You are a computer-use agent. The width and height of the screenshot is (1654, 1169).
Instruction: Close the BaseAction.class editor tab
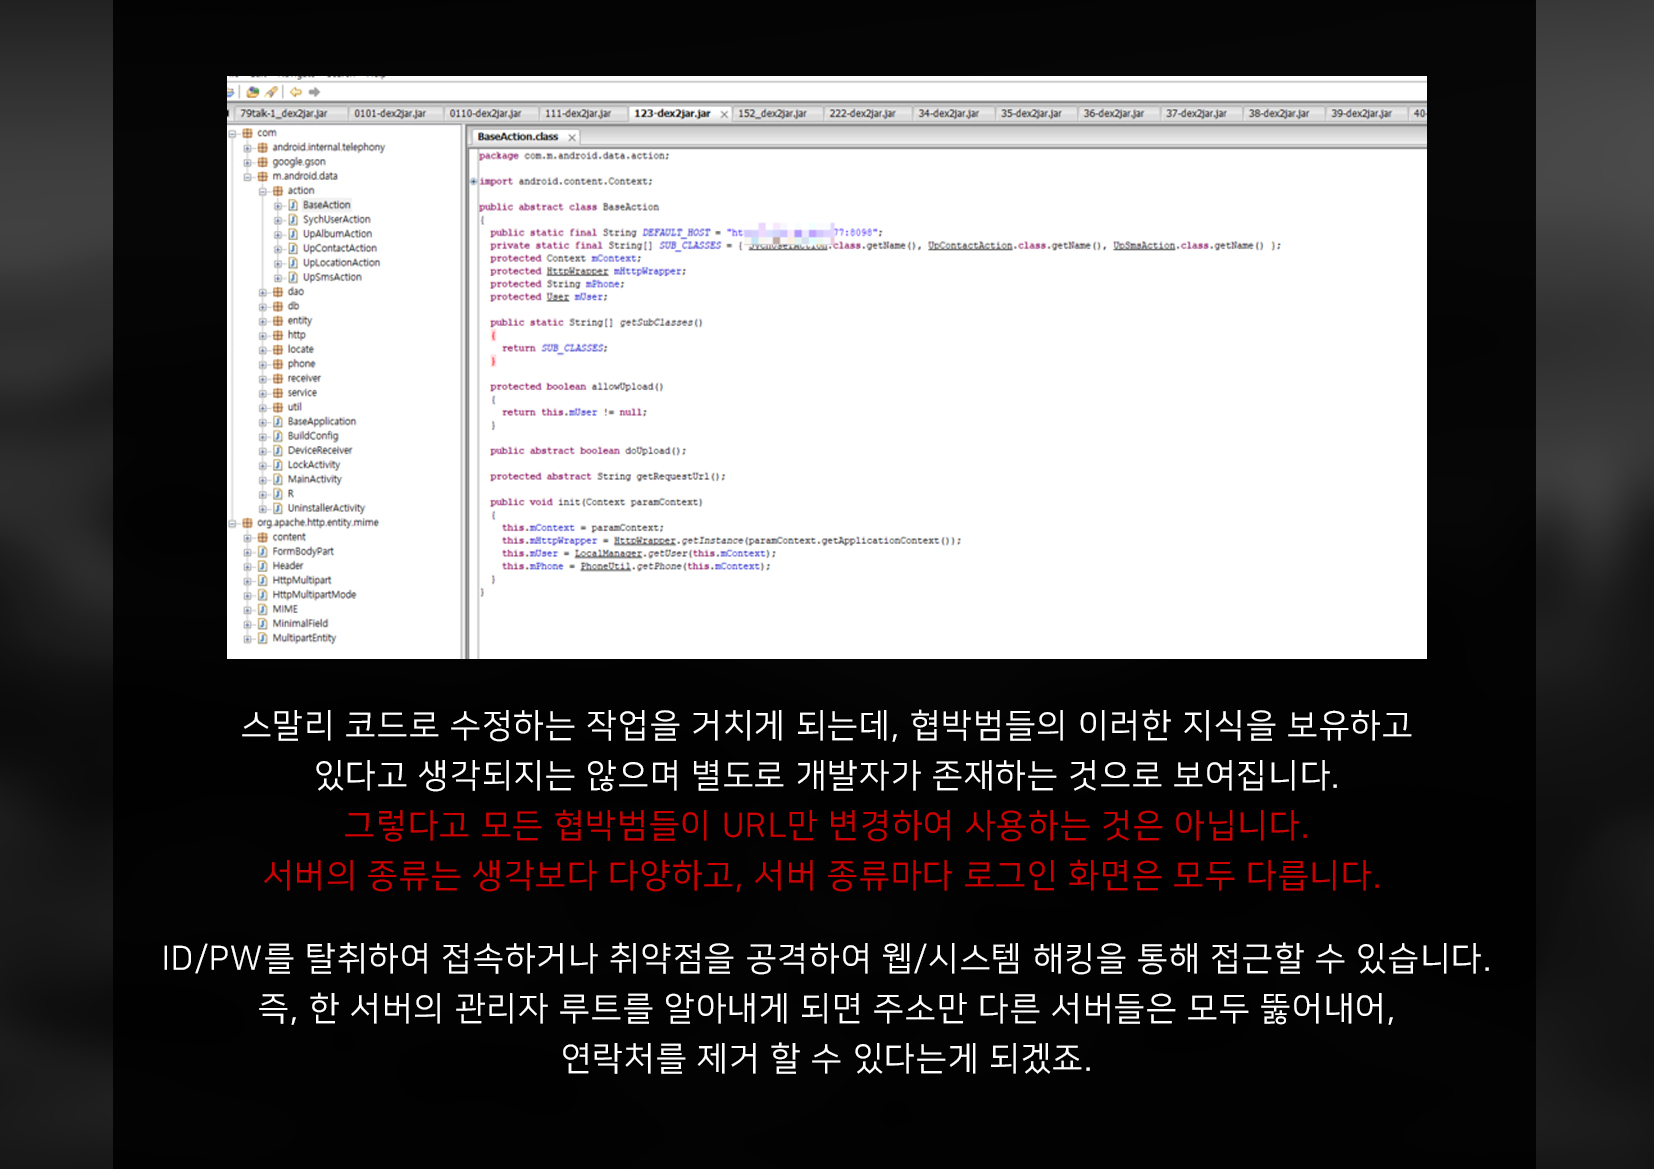tap(572, 137)
